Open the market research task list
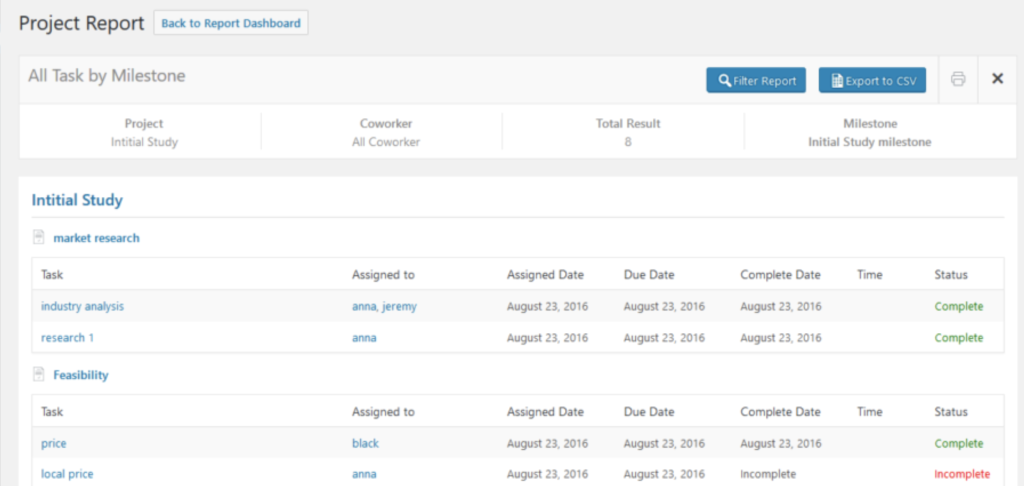 [97, 238]
